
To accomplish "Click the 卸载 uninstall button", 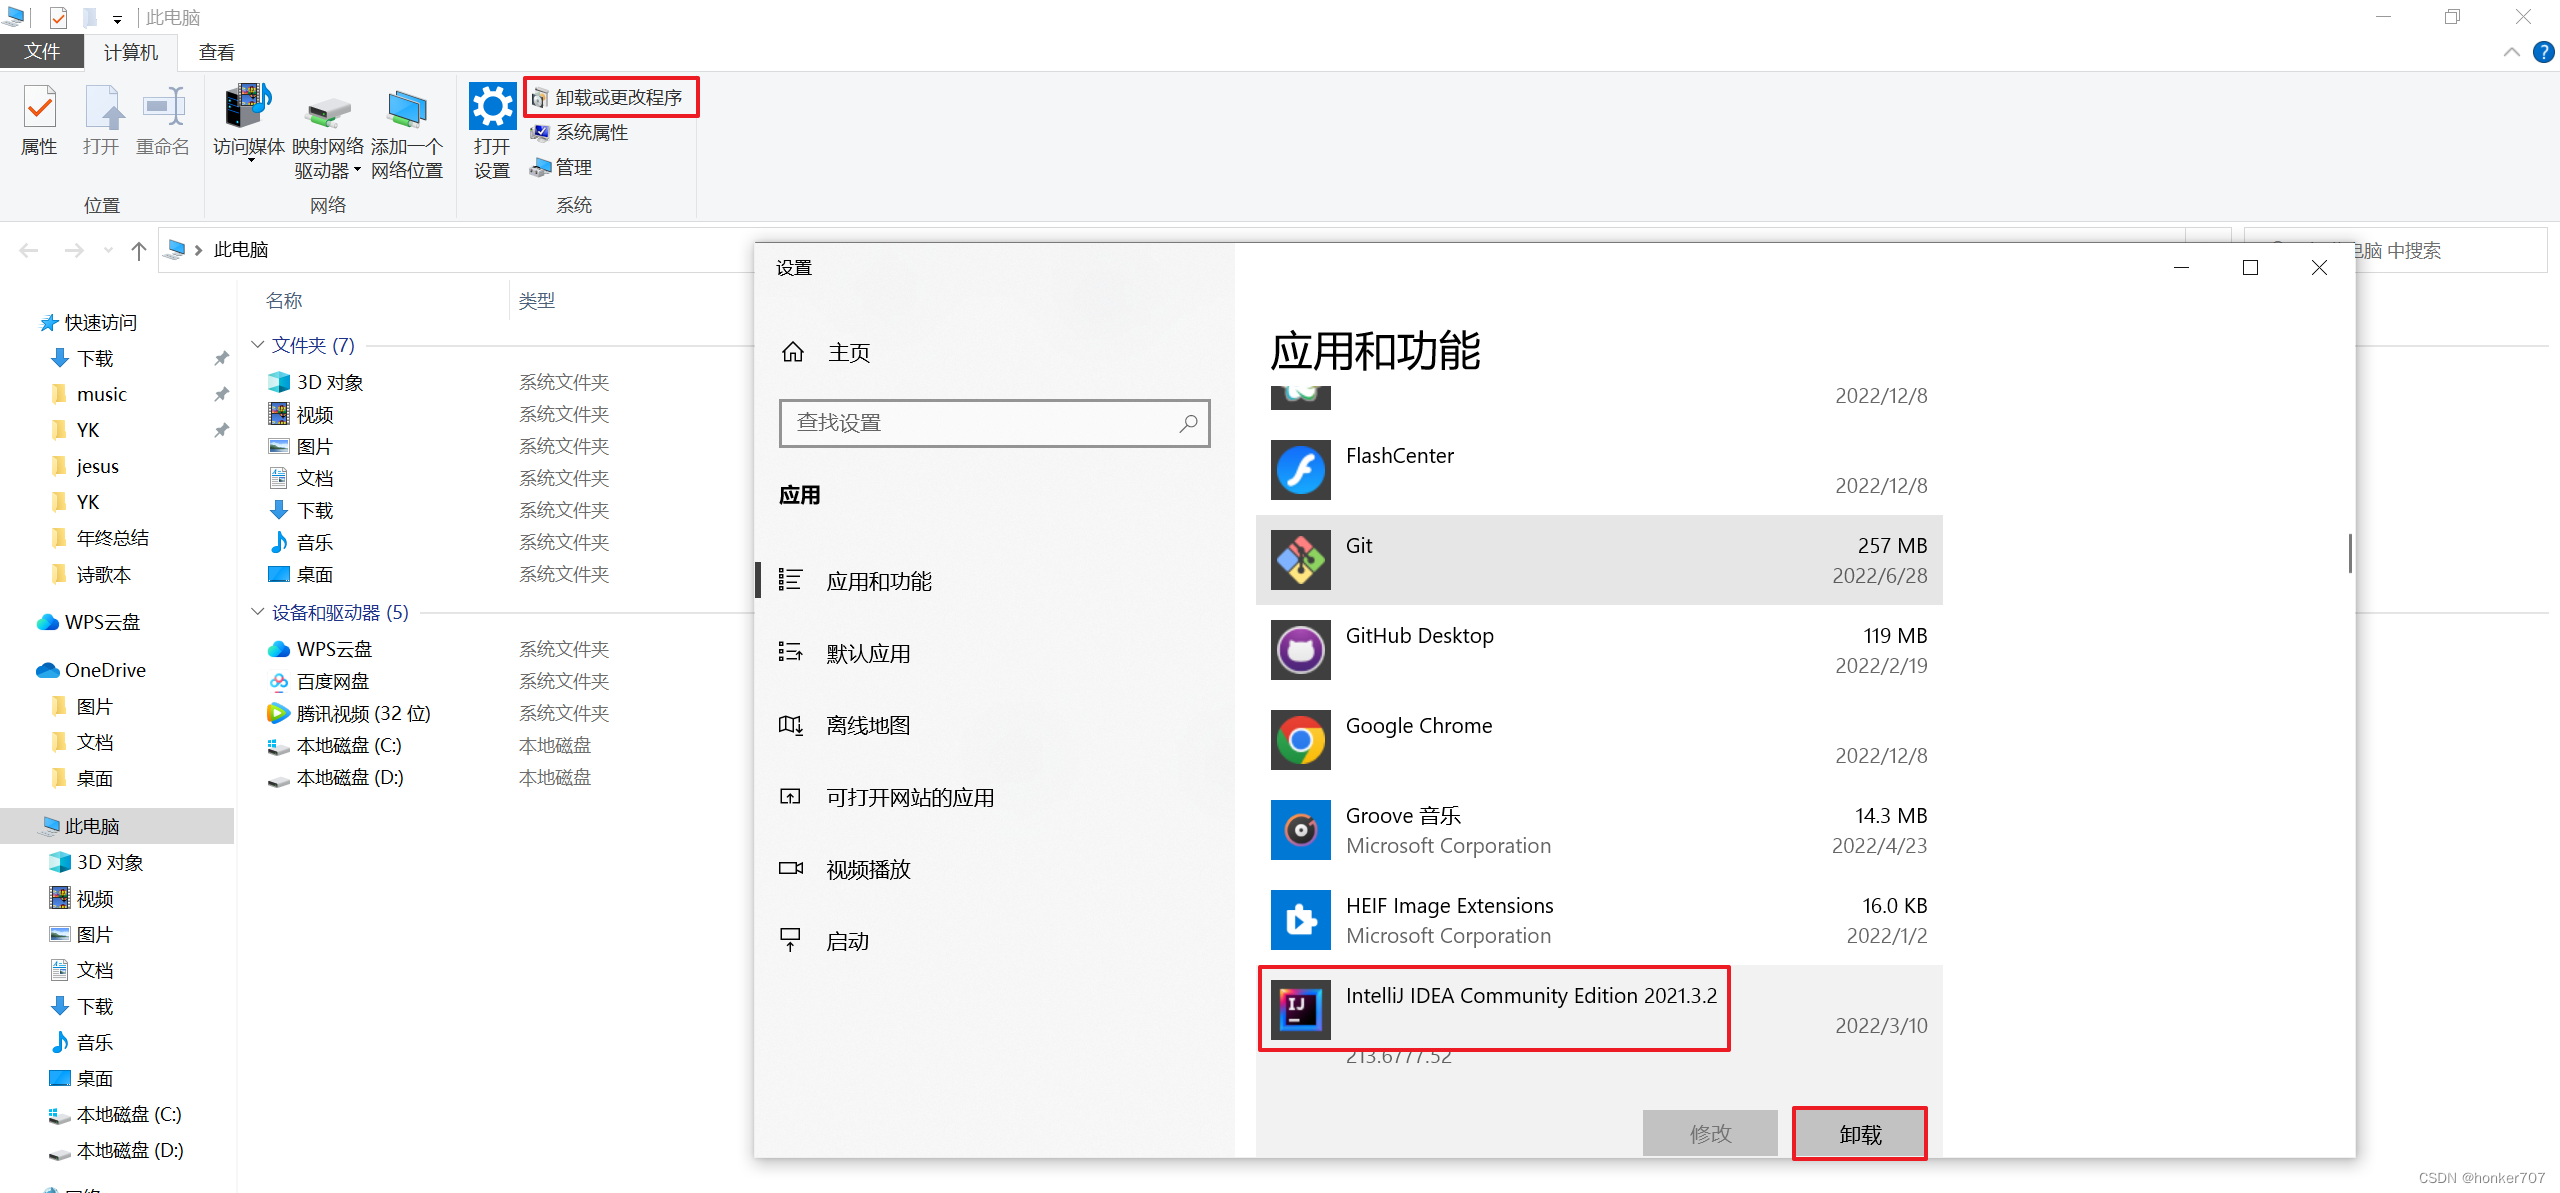I will click(x=1859, y=1134).
